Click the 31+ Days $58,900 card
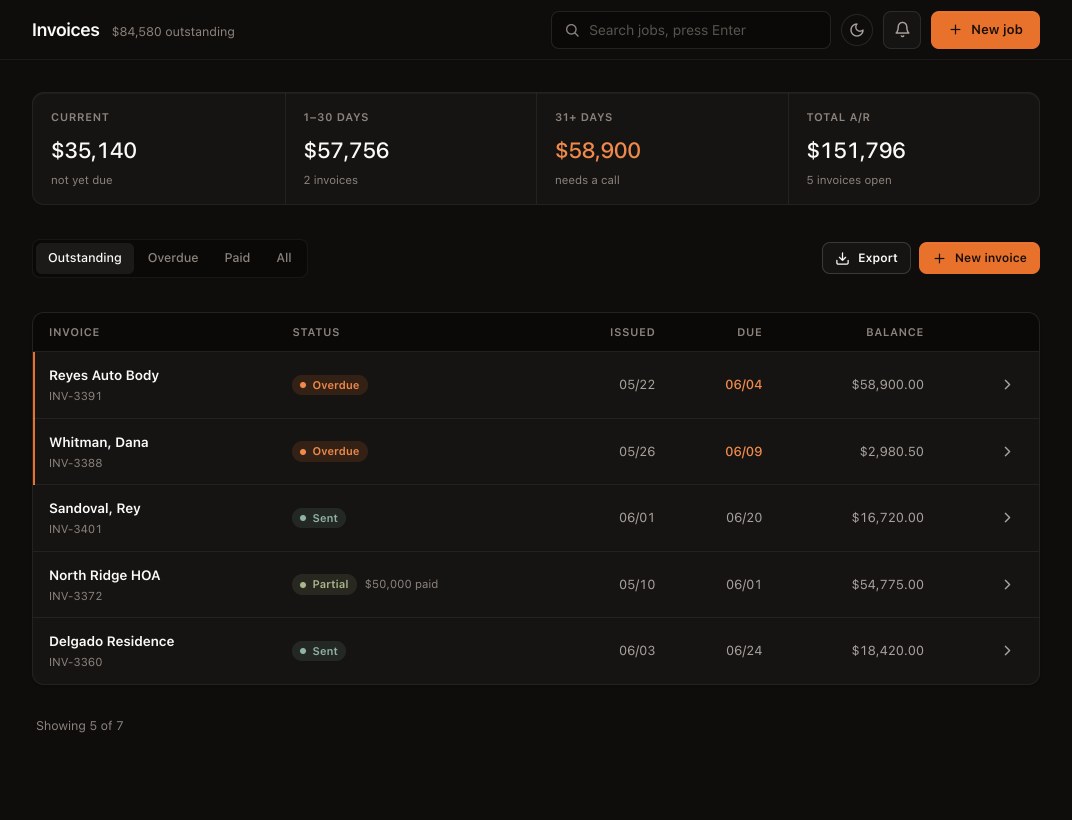The image size is (1072, 820). (x=662, y=148)
